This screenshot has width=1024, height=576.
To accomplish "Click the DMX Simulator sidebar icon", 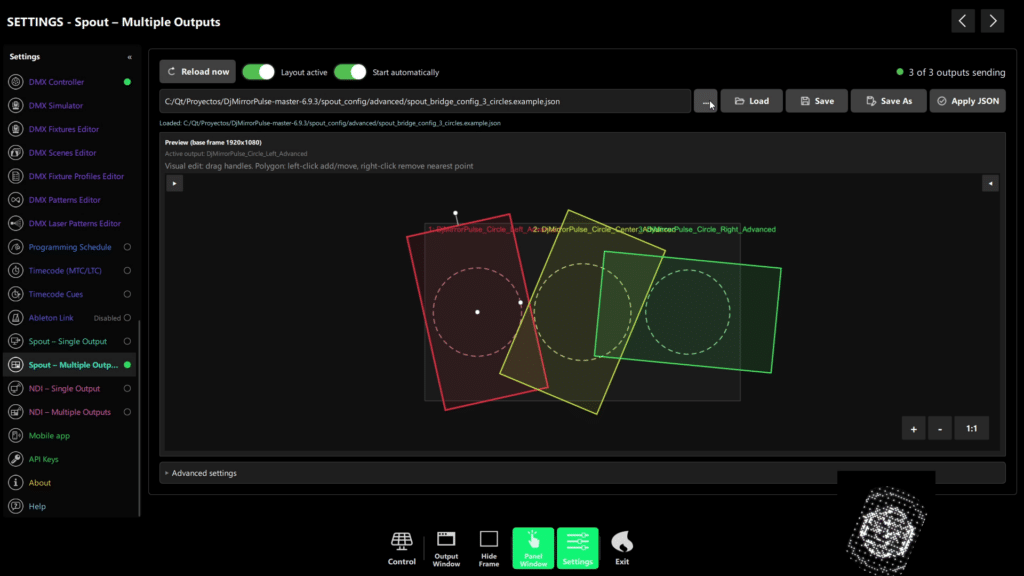I will [x=16, y=105].
